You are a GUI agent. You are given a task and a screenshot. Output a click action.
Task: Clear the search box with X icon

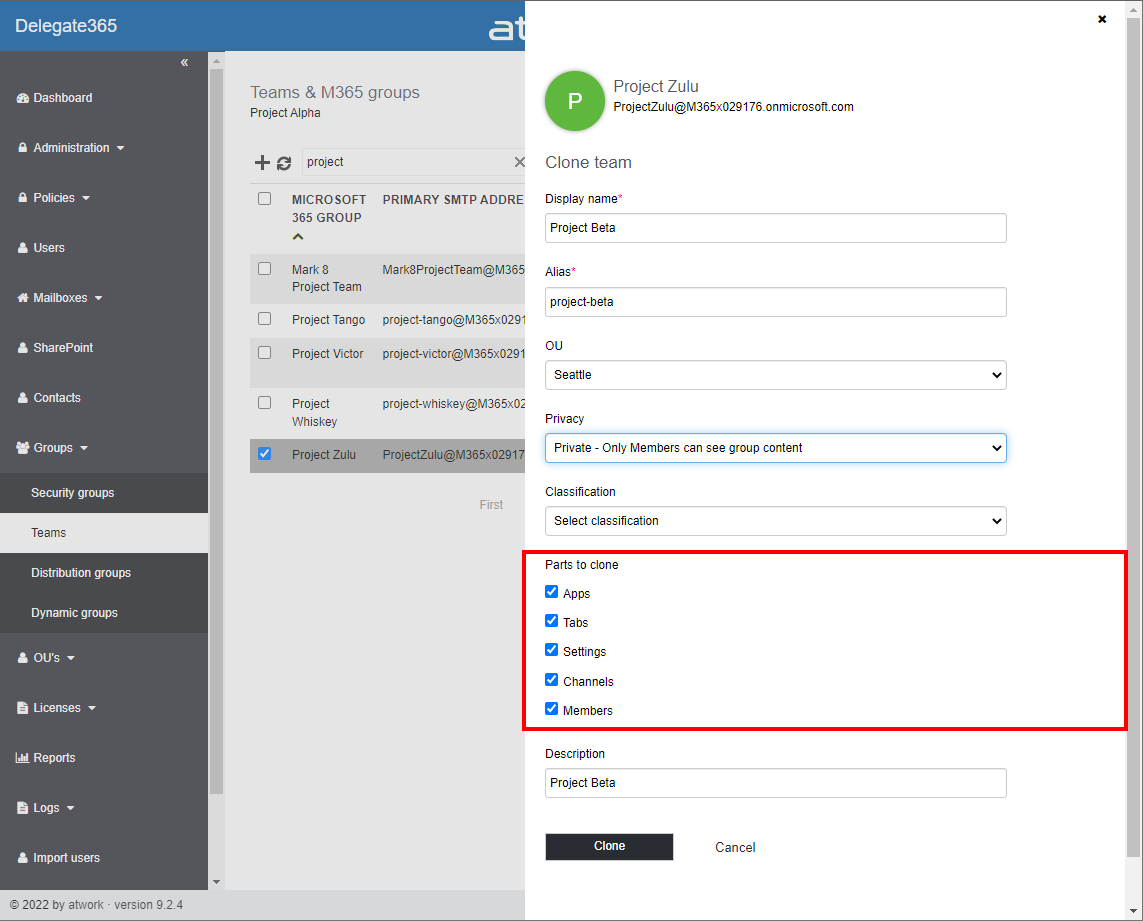pos(519,162)
